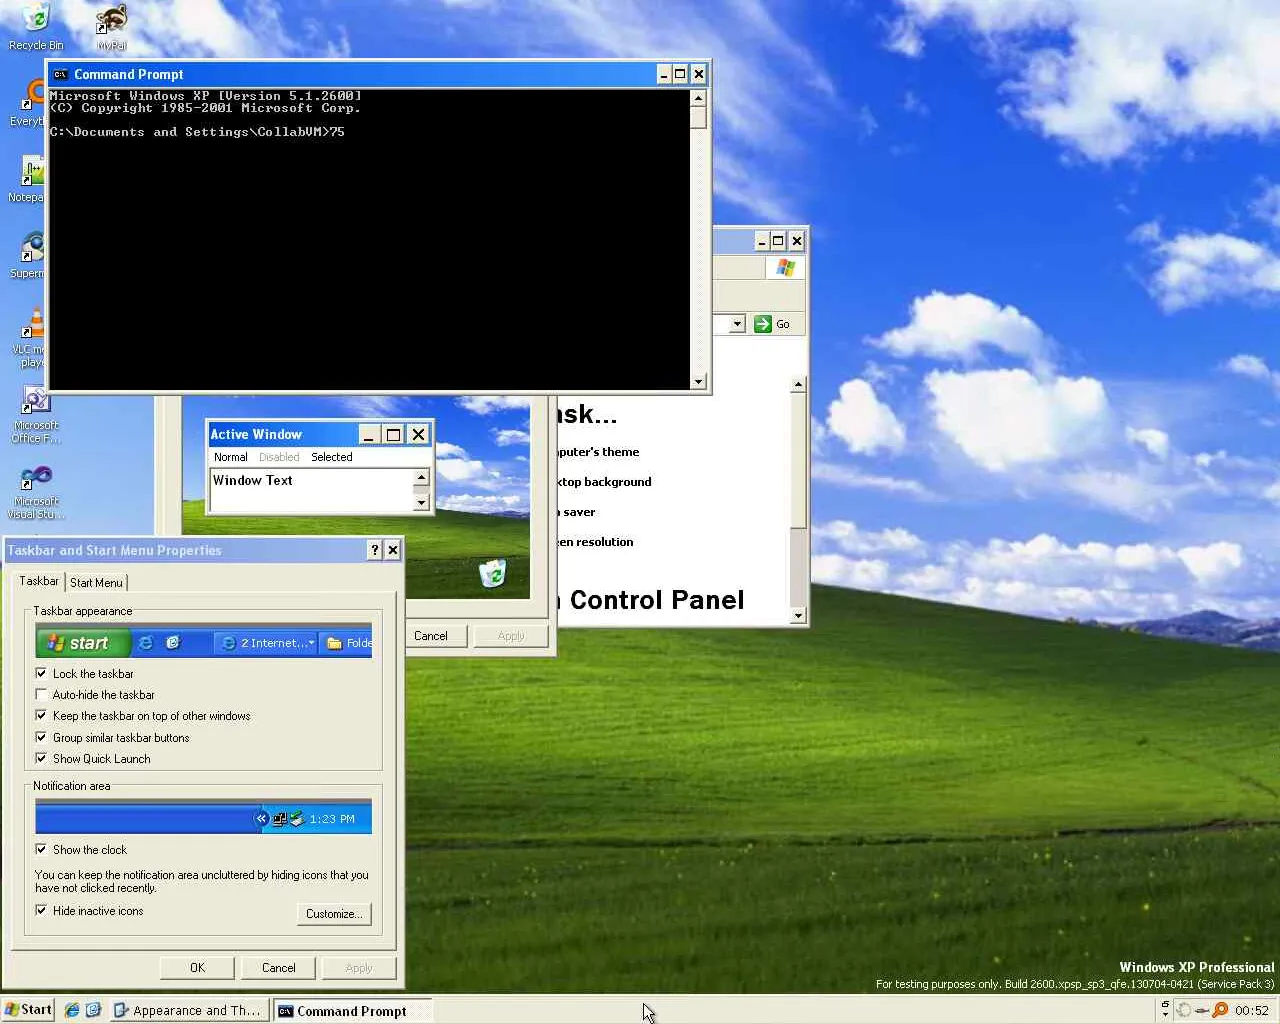
Task: Select the Supermium desktop shortcut
Action: (28, 256)
